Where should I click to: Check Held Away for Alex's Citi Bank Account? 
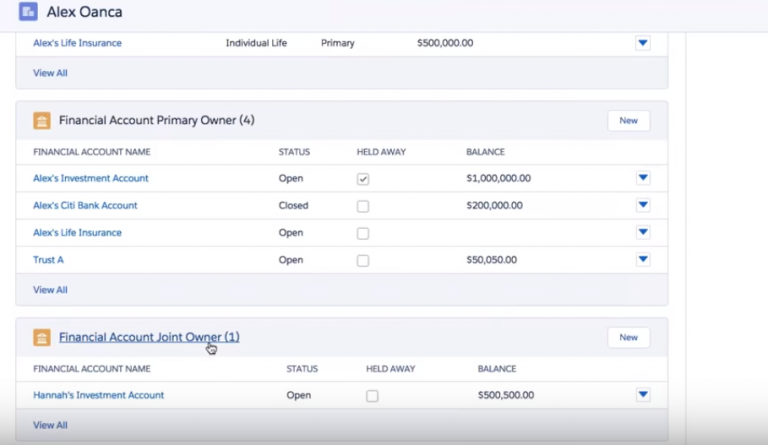point(363,206)
